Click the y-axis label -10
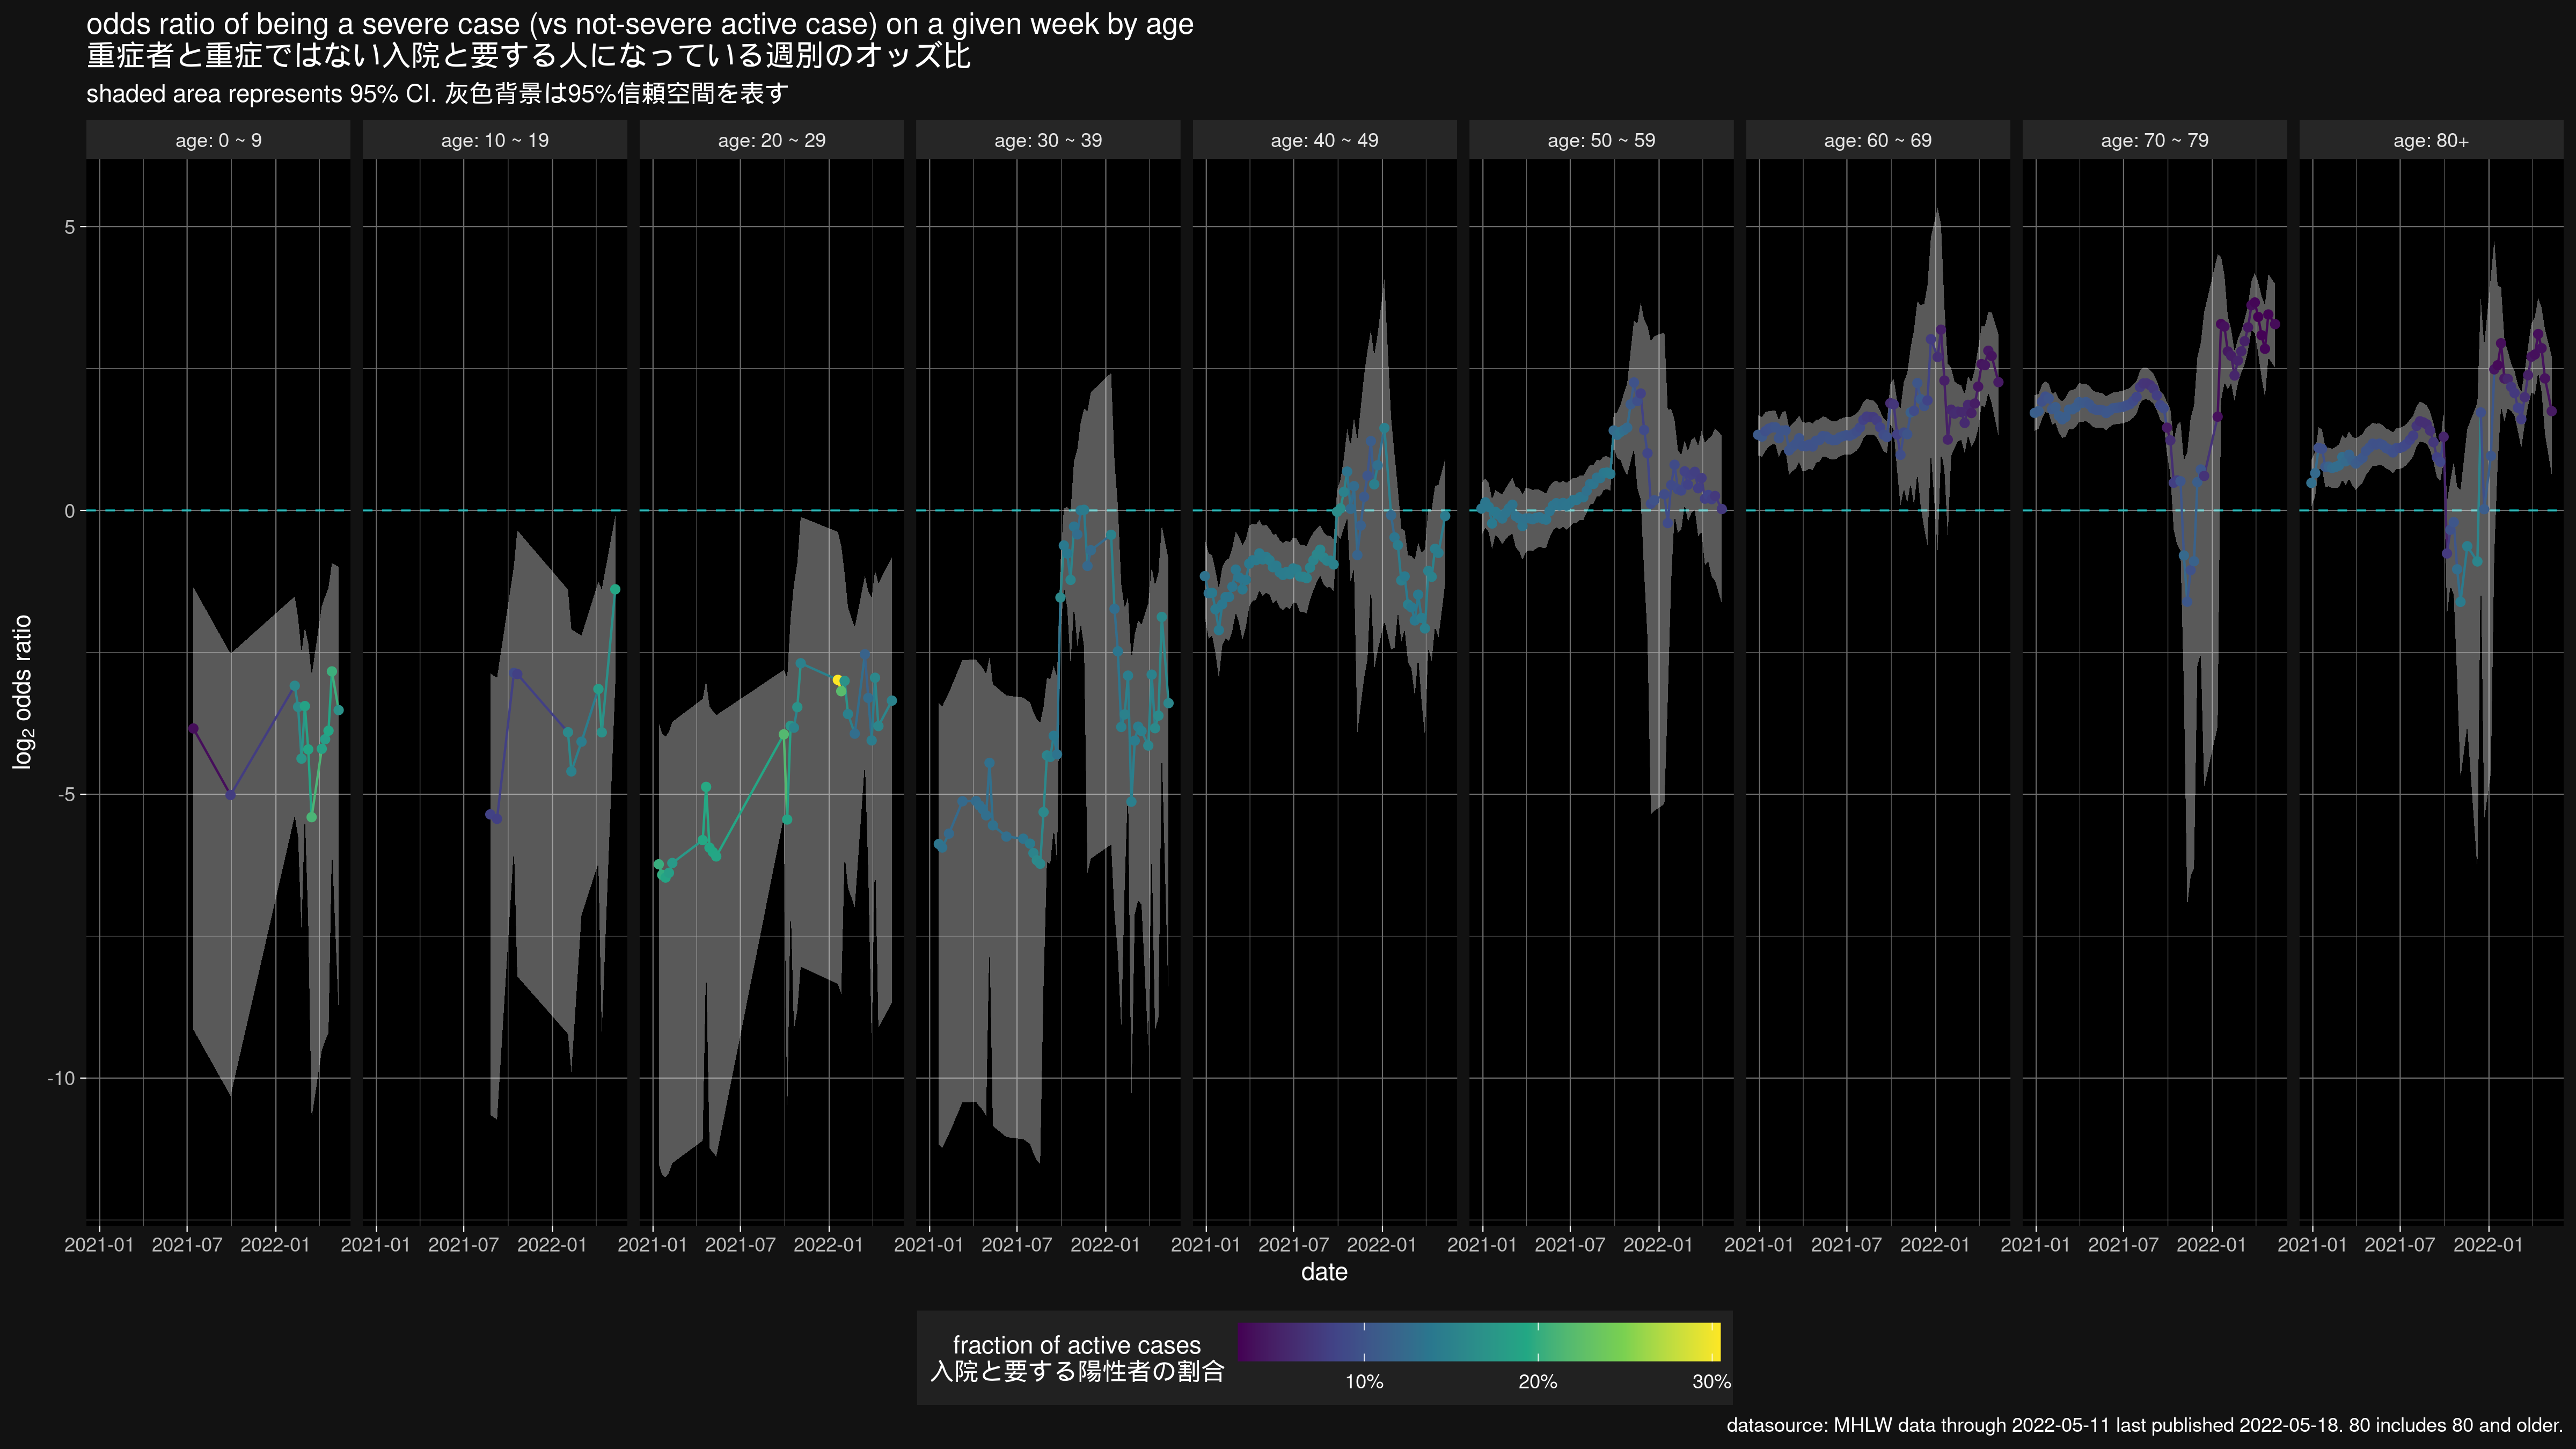 tap(61, 1078)
